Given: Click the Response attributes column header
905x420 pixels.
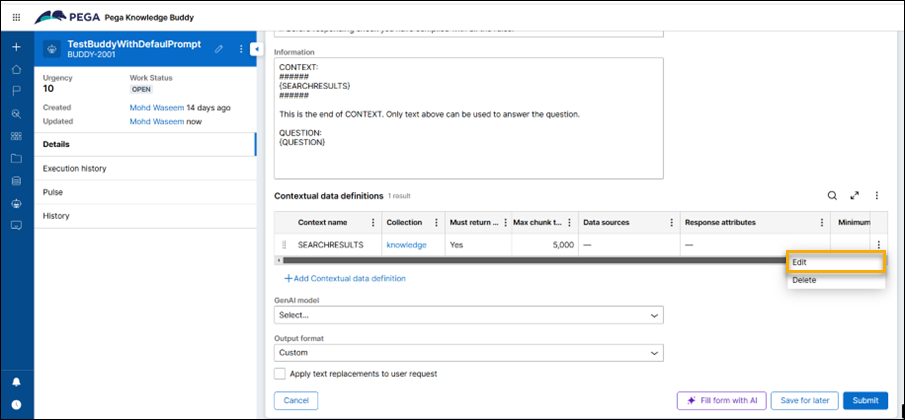Looking at the screenshot, I should tap(720, 223).
